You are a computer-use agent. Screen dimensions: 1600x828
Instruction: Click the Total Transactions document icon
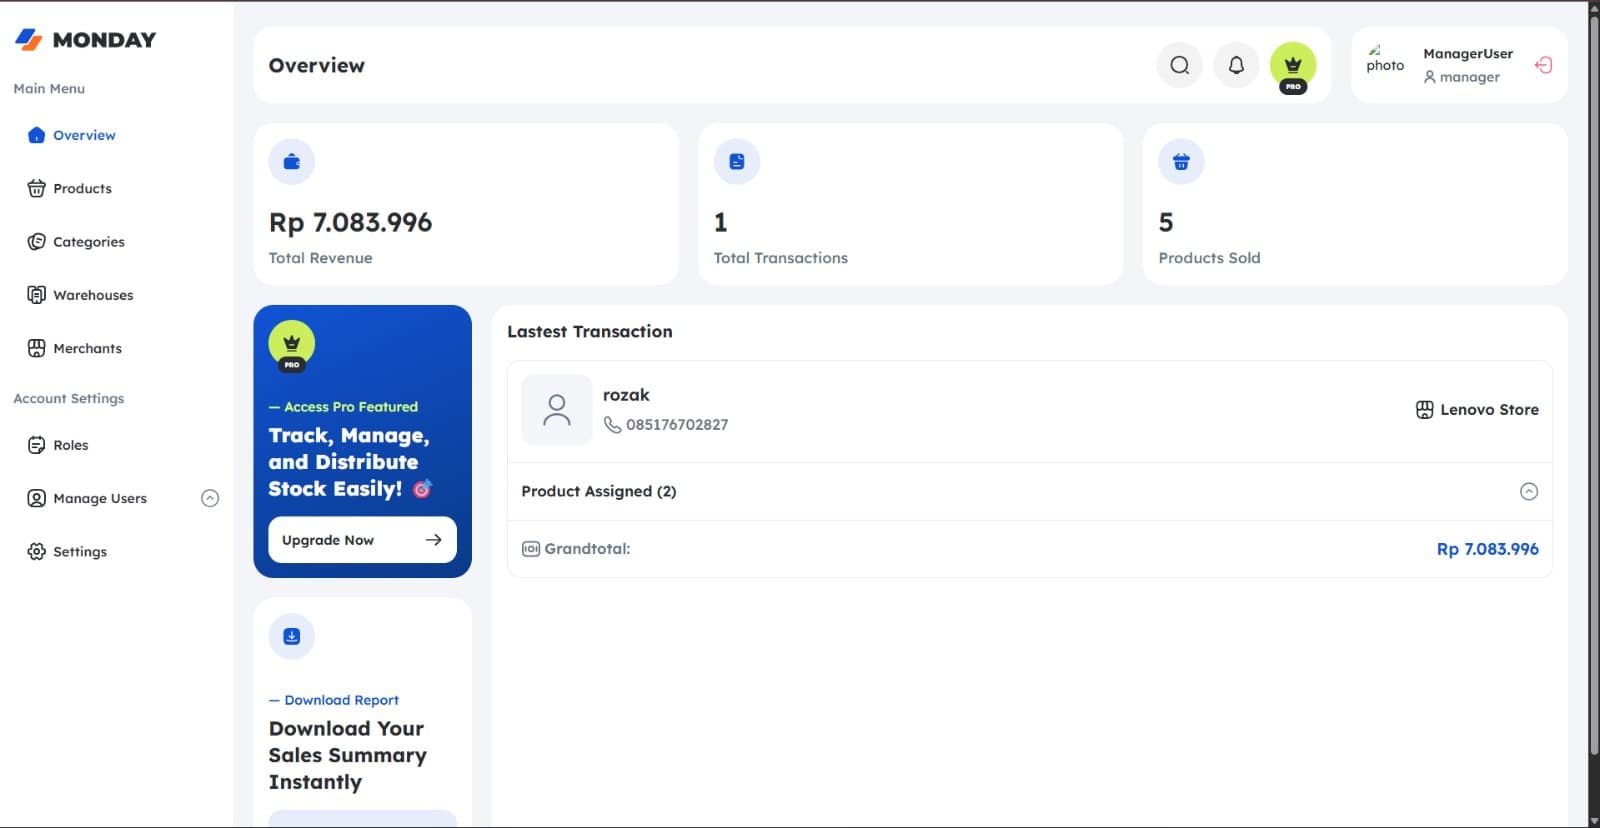737,162
